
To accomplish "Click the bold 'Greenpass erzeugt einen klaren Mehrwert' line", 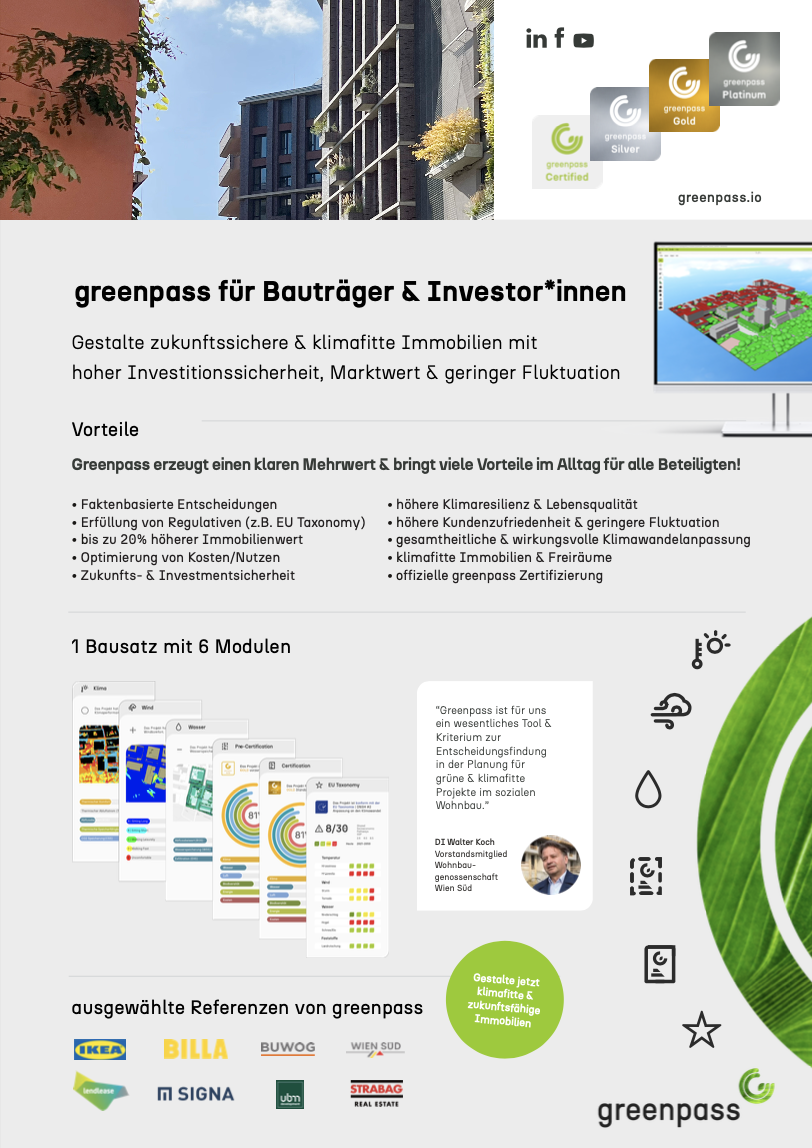I will click(x=406, y=465).
